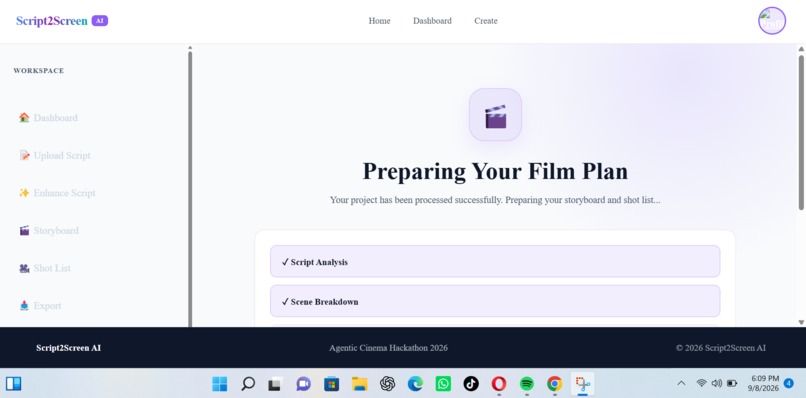Click the house icon beside Dashboard
The height and width of the screenshot is (398, 806).
24,118
